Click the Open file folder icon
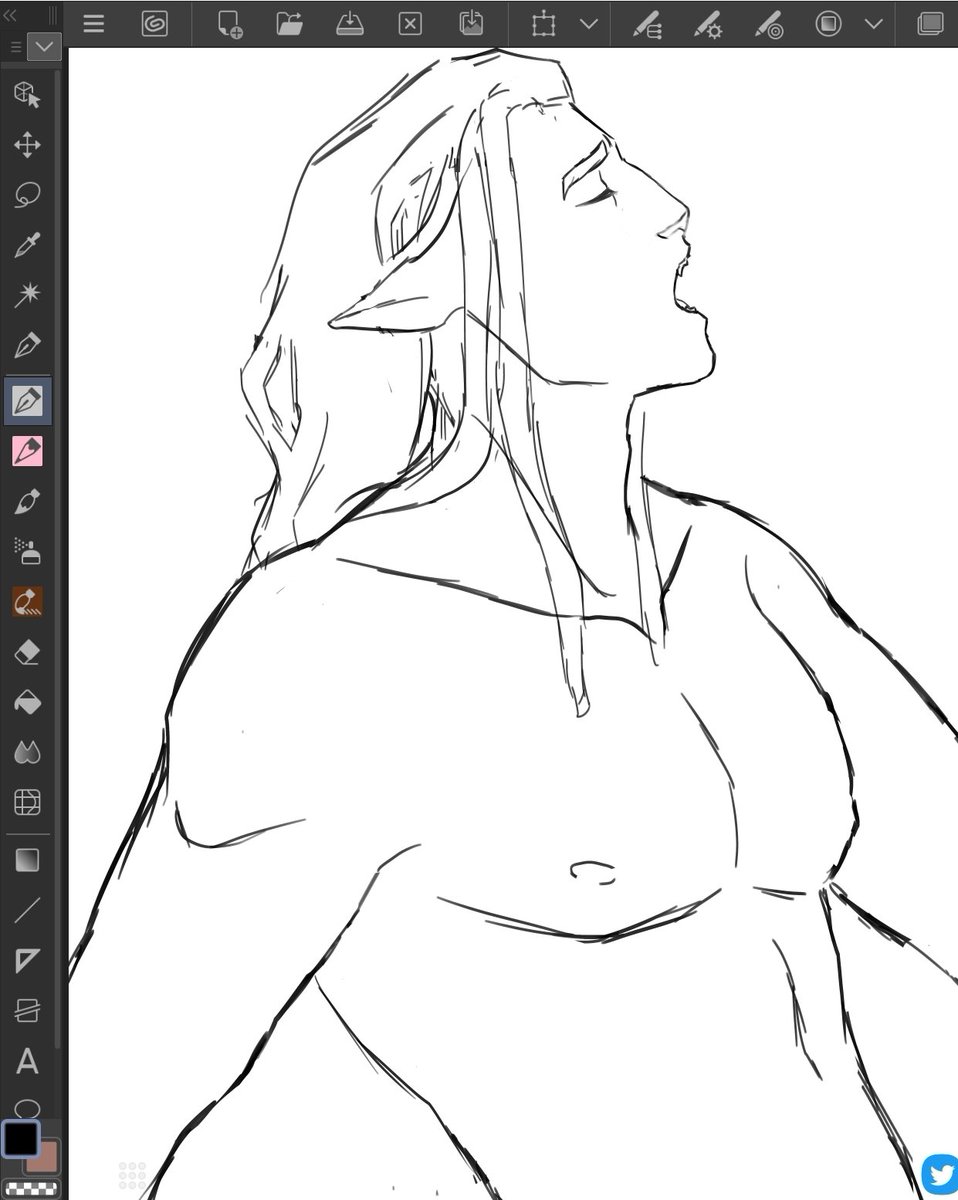 click(x=290, y=24)
